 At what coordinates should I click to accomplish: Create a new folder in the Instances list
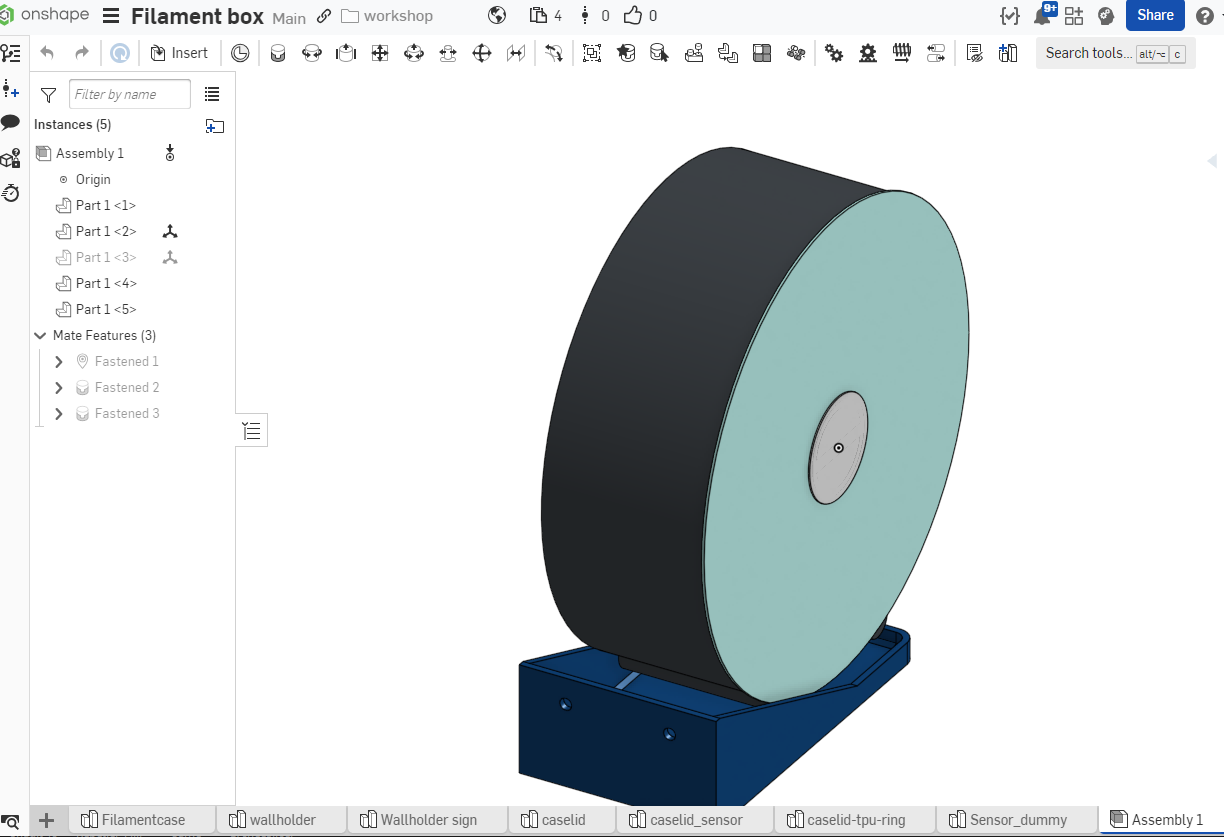click(214, 126)
